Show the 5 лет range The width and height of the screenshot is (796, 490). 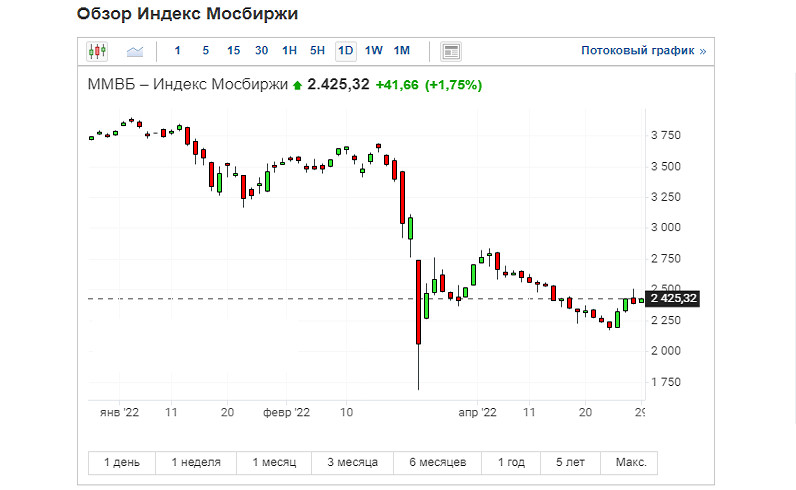571,463
